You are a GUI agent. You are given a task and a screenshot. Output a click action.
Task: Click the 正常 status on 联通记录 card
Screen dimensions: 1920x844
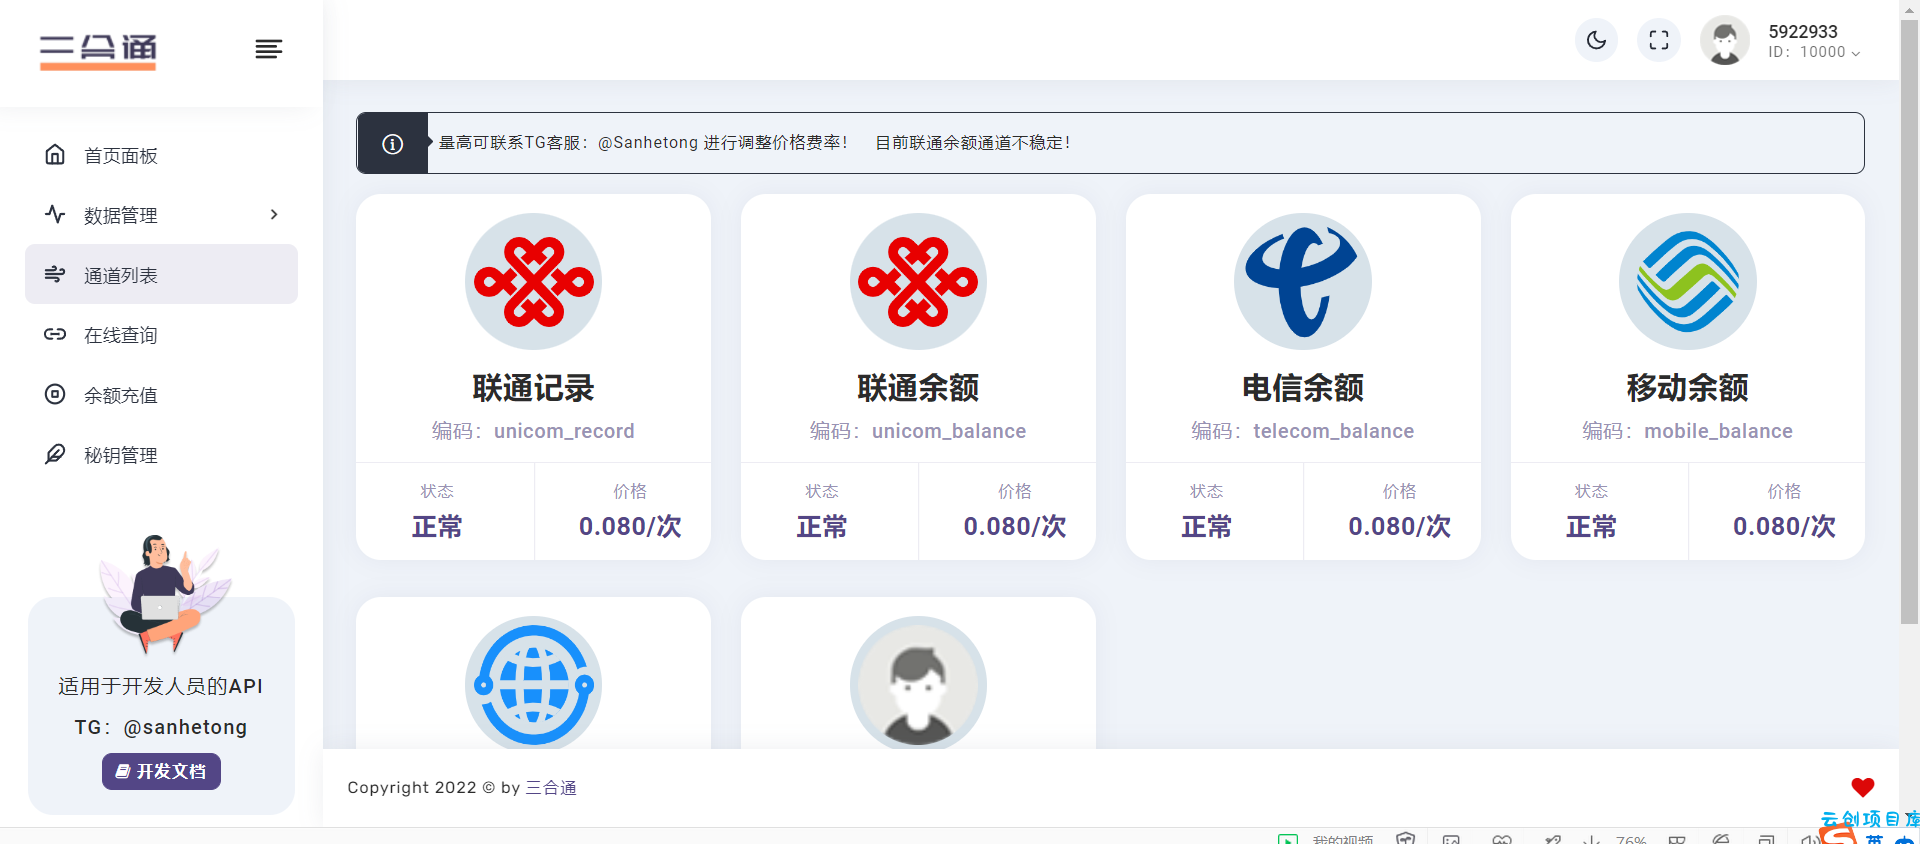pyautogui.click(x=437, y=527)
